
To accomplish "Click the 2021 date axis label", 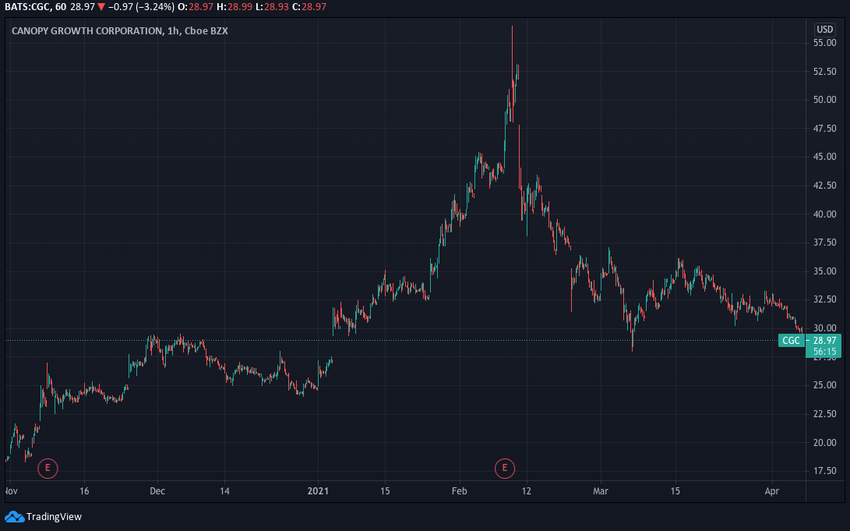I will (318, 491).
